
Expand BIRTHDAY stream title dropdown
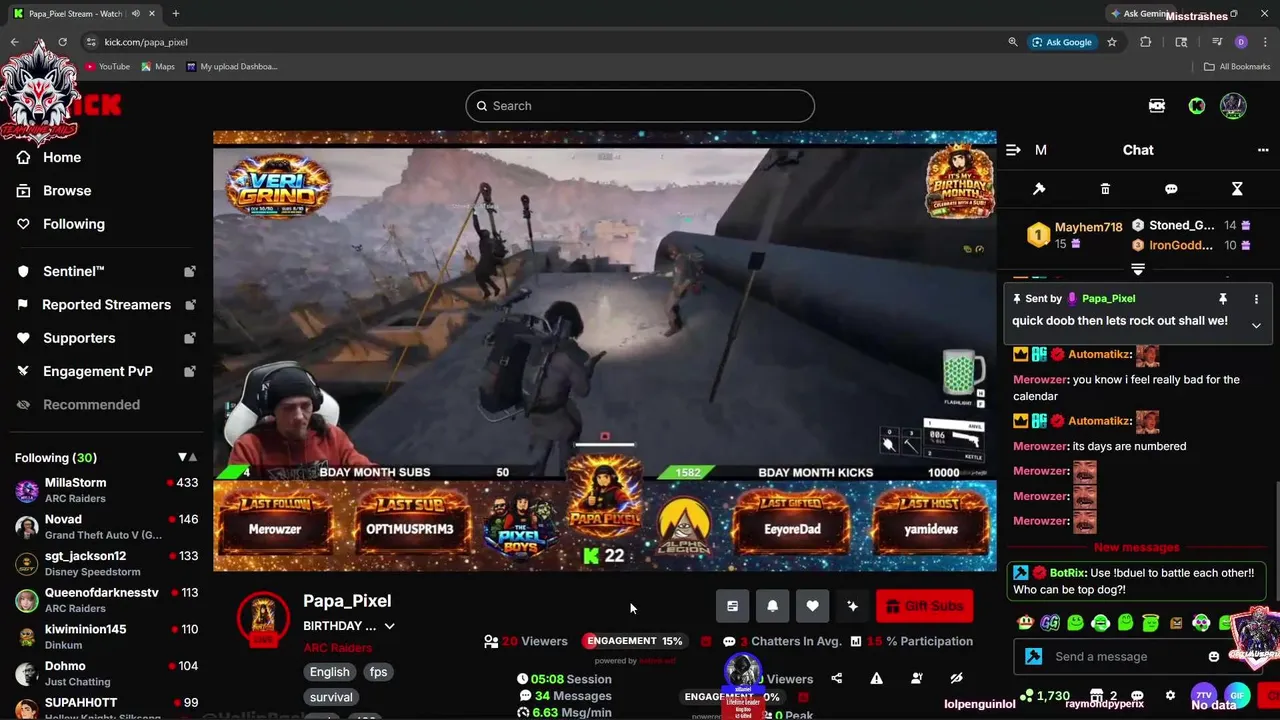(389, 626)
